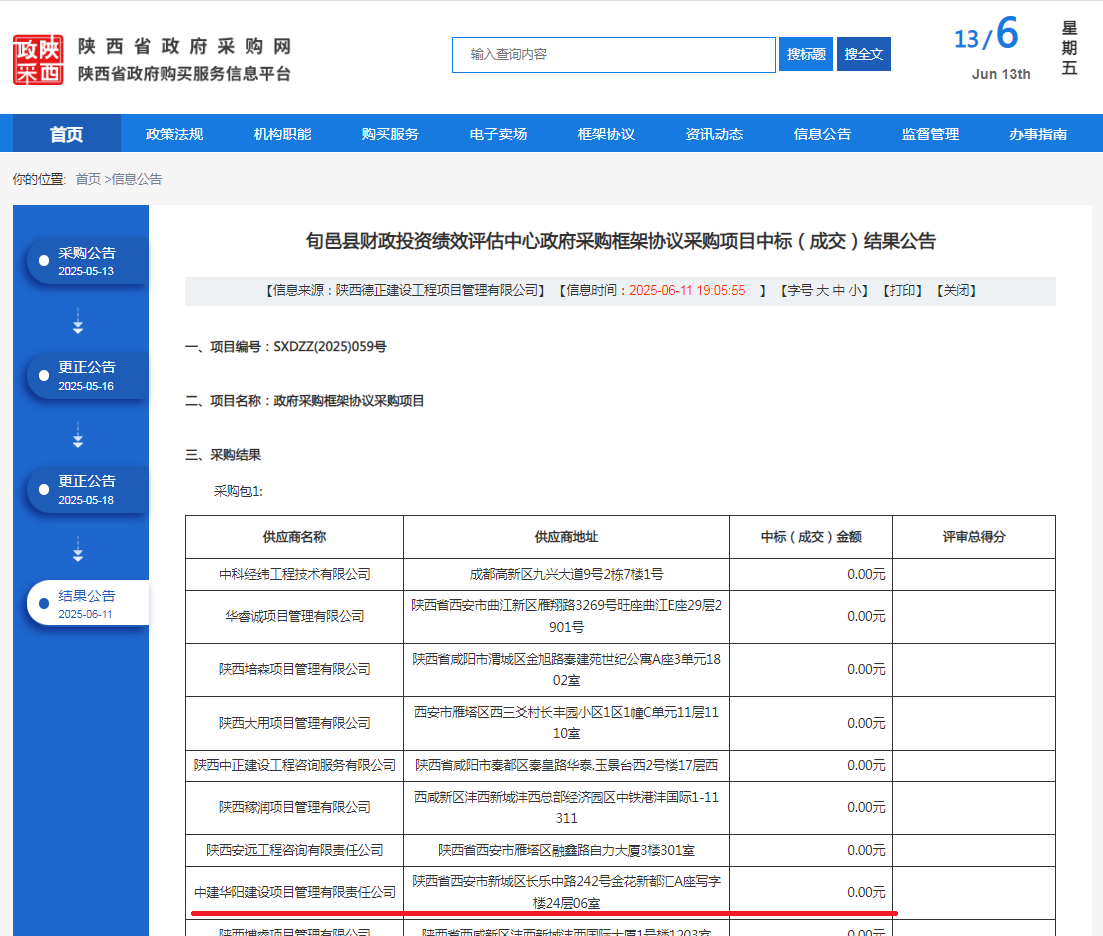Viewport: 1103px width, 936px height.
Task: Click the 搜全文 button
Action: (x=863, y=54)
